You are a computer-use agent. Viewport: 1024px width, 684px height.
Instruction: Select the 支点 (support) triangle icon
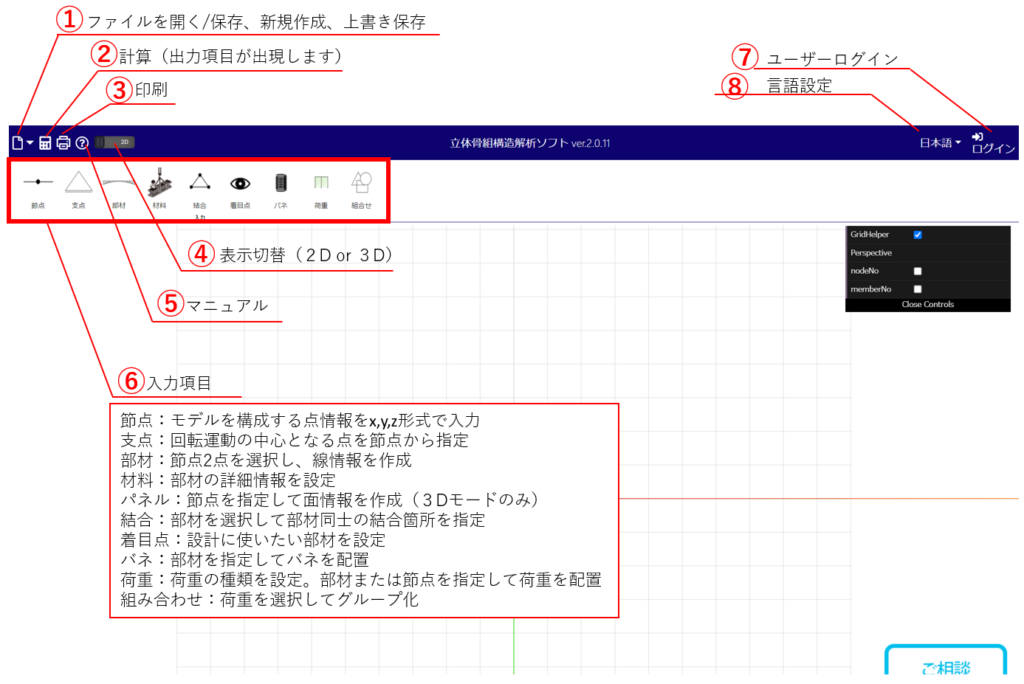[x=79, y=183]
